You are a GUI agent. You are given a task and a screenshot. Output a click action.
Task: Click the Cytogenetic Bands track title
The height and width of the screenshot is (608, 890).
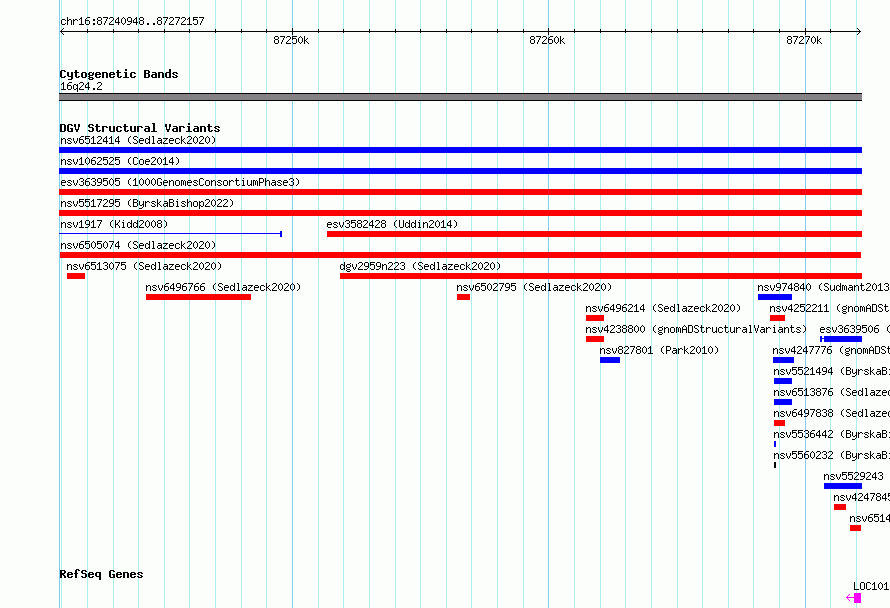point(119,74)
